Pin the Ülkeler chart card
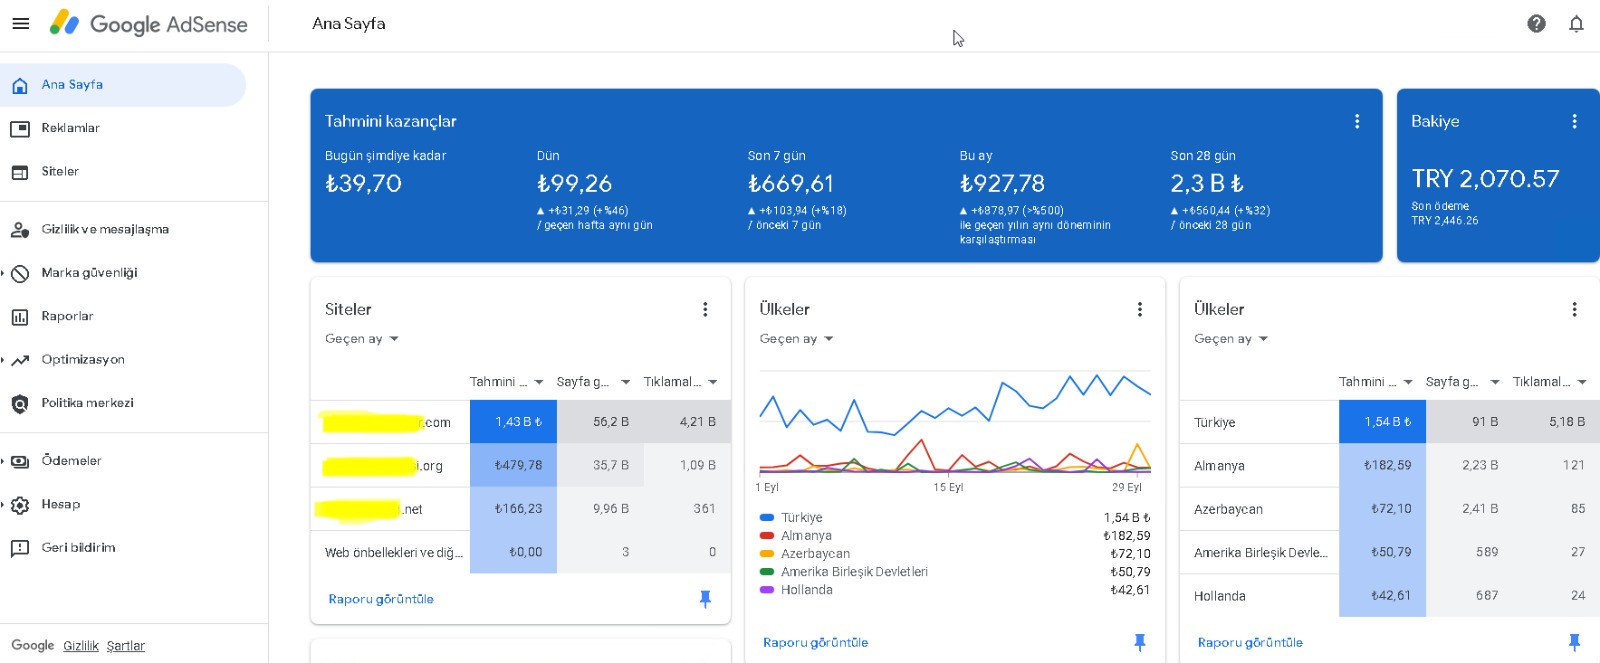This screenshot has height=663, width=1600. (1140, 642)
